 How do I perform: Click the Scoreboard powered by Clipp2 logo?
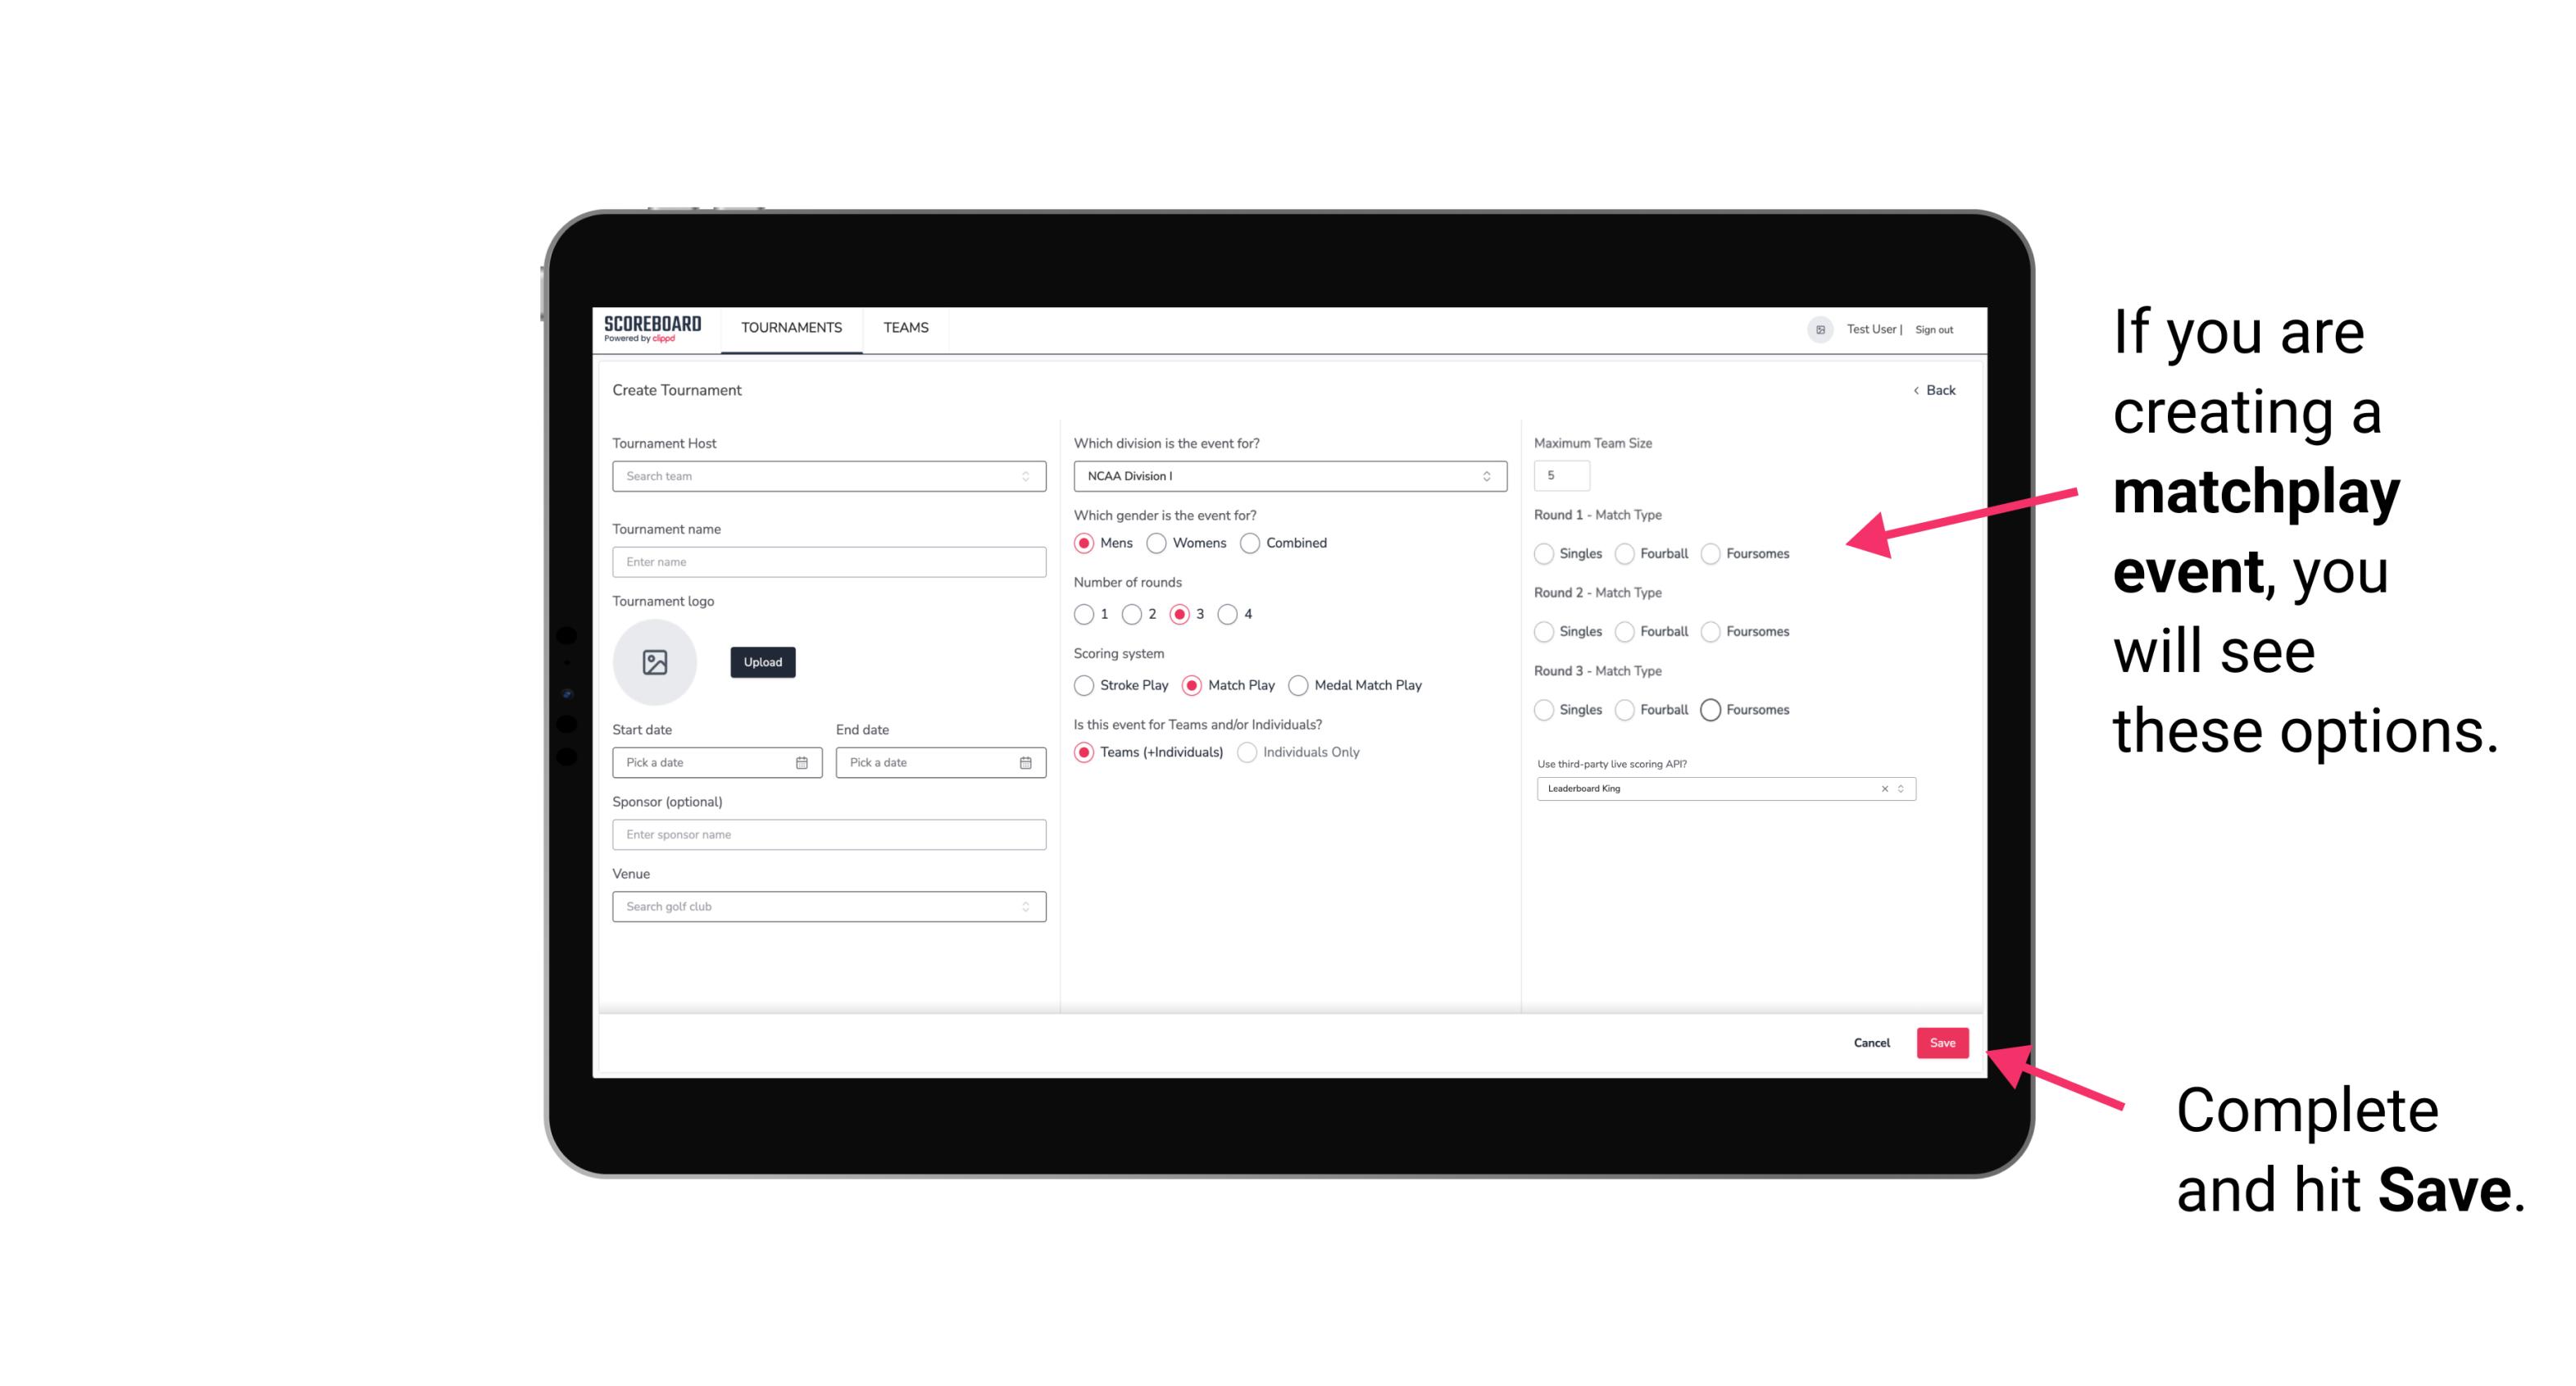[652, 329]
